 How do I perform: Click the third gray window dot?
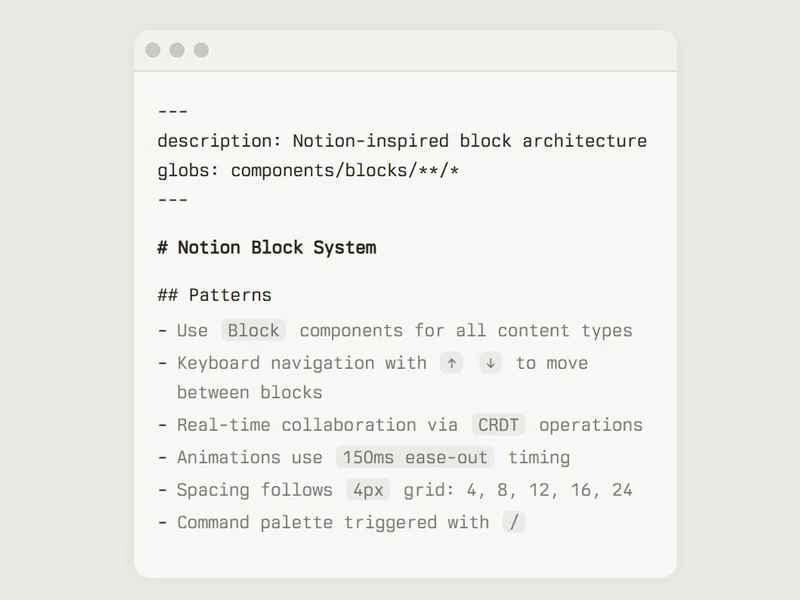[x=201, y=50]
